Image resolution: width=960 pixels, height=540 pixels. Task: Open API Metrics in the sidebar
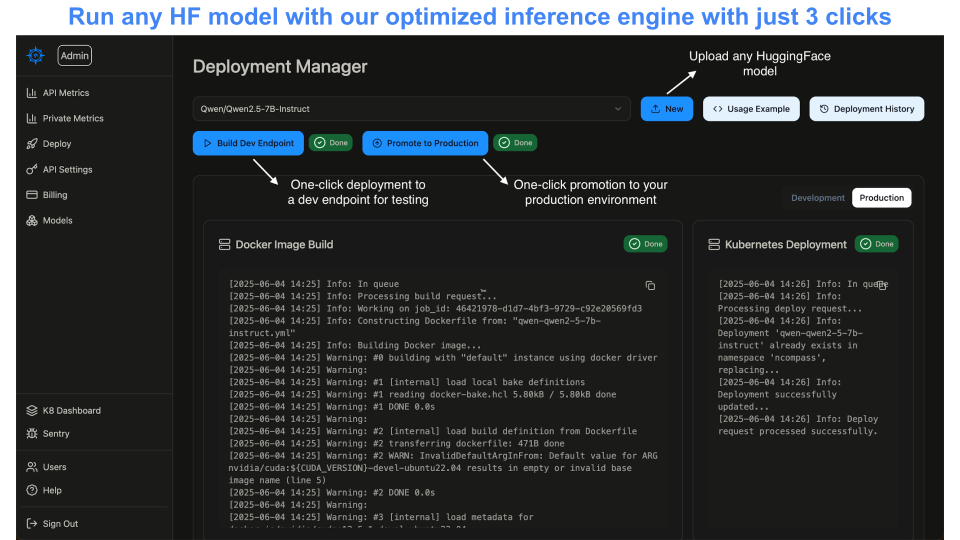click(x=65, y=93)
